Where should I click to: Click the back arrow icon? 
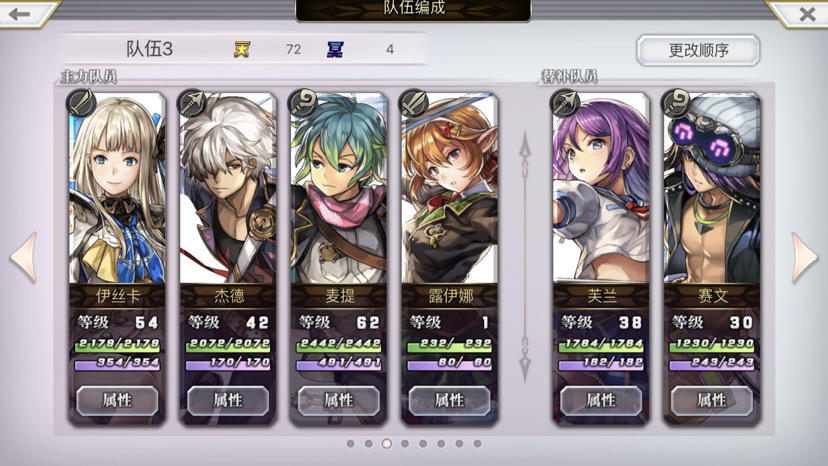[20, 14]
